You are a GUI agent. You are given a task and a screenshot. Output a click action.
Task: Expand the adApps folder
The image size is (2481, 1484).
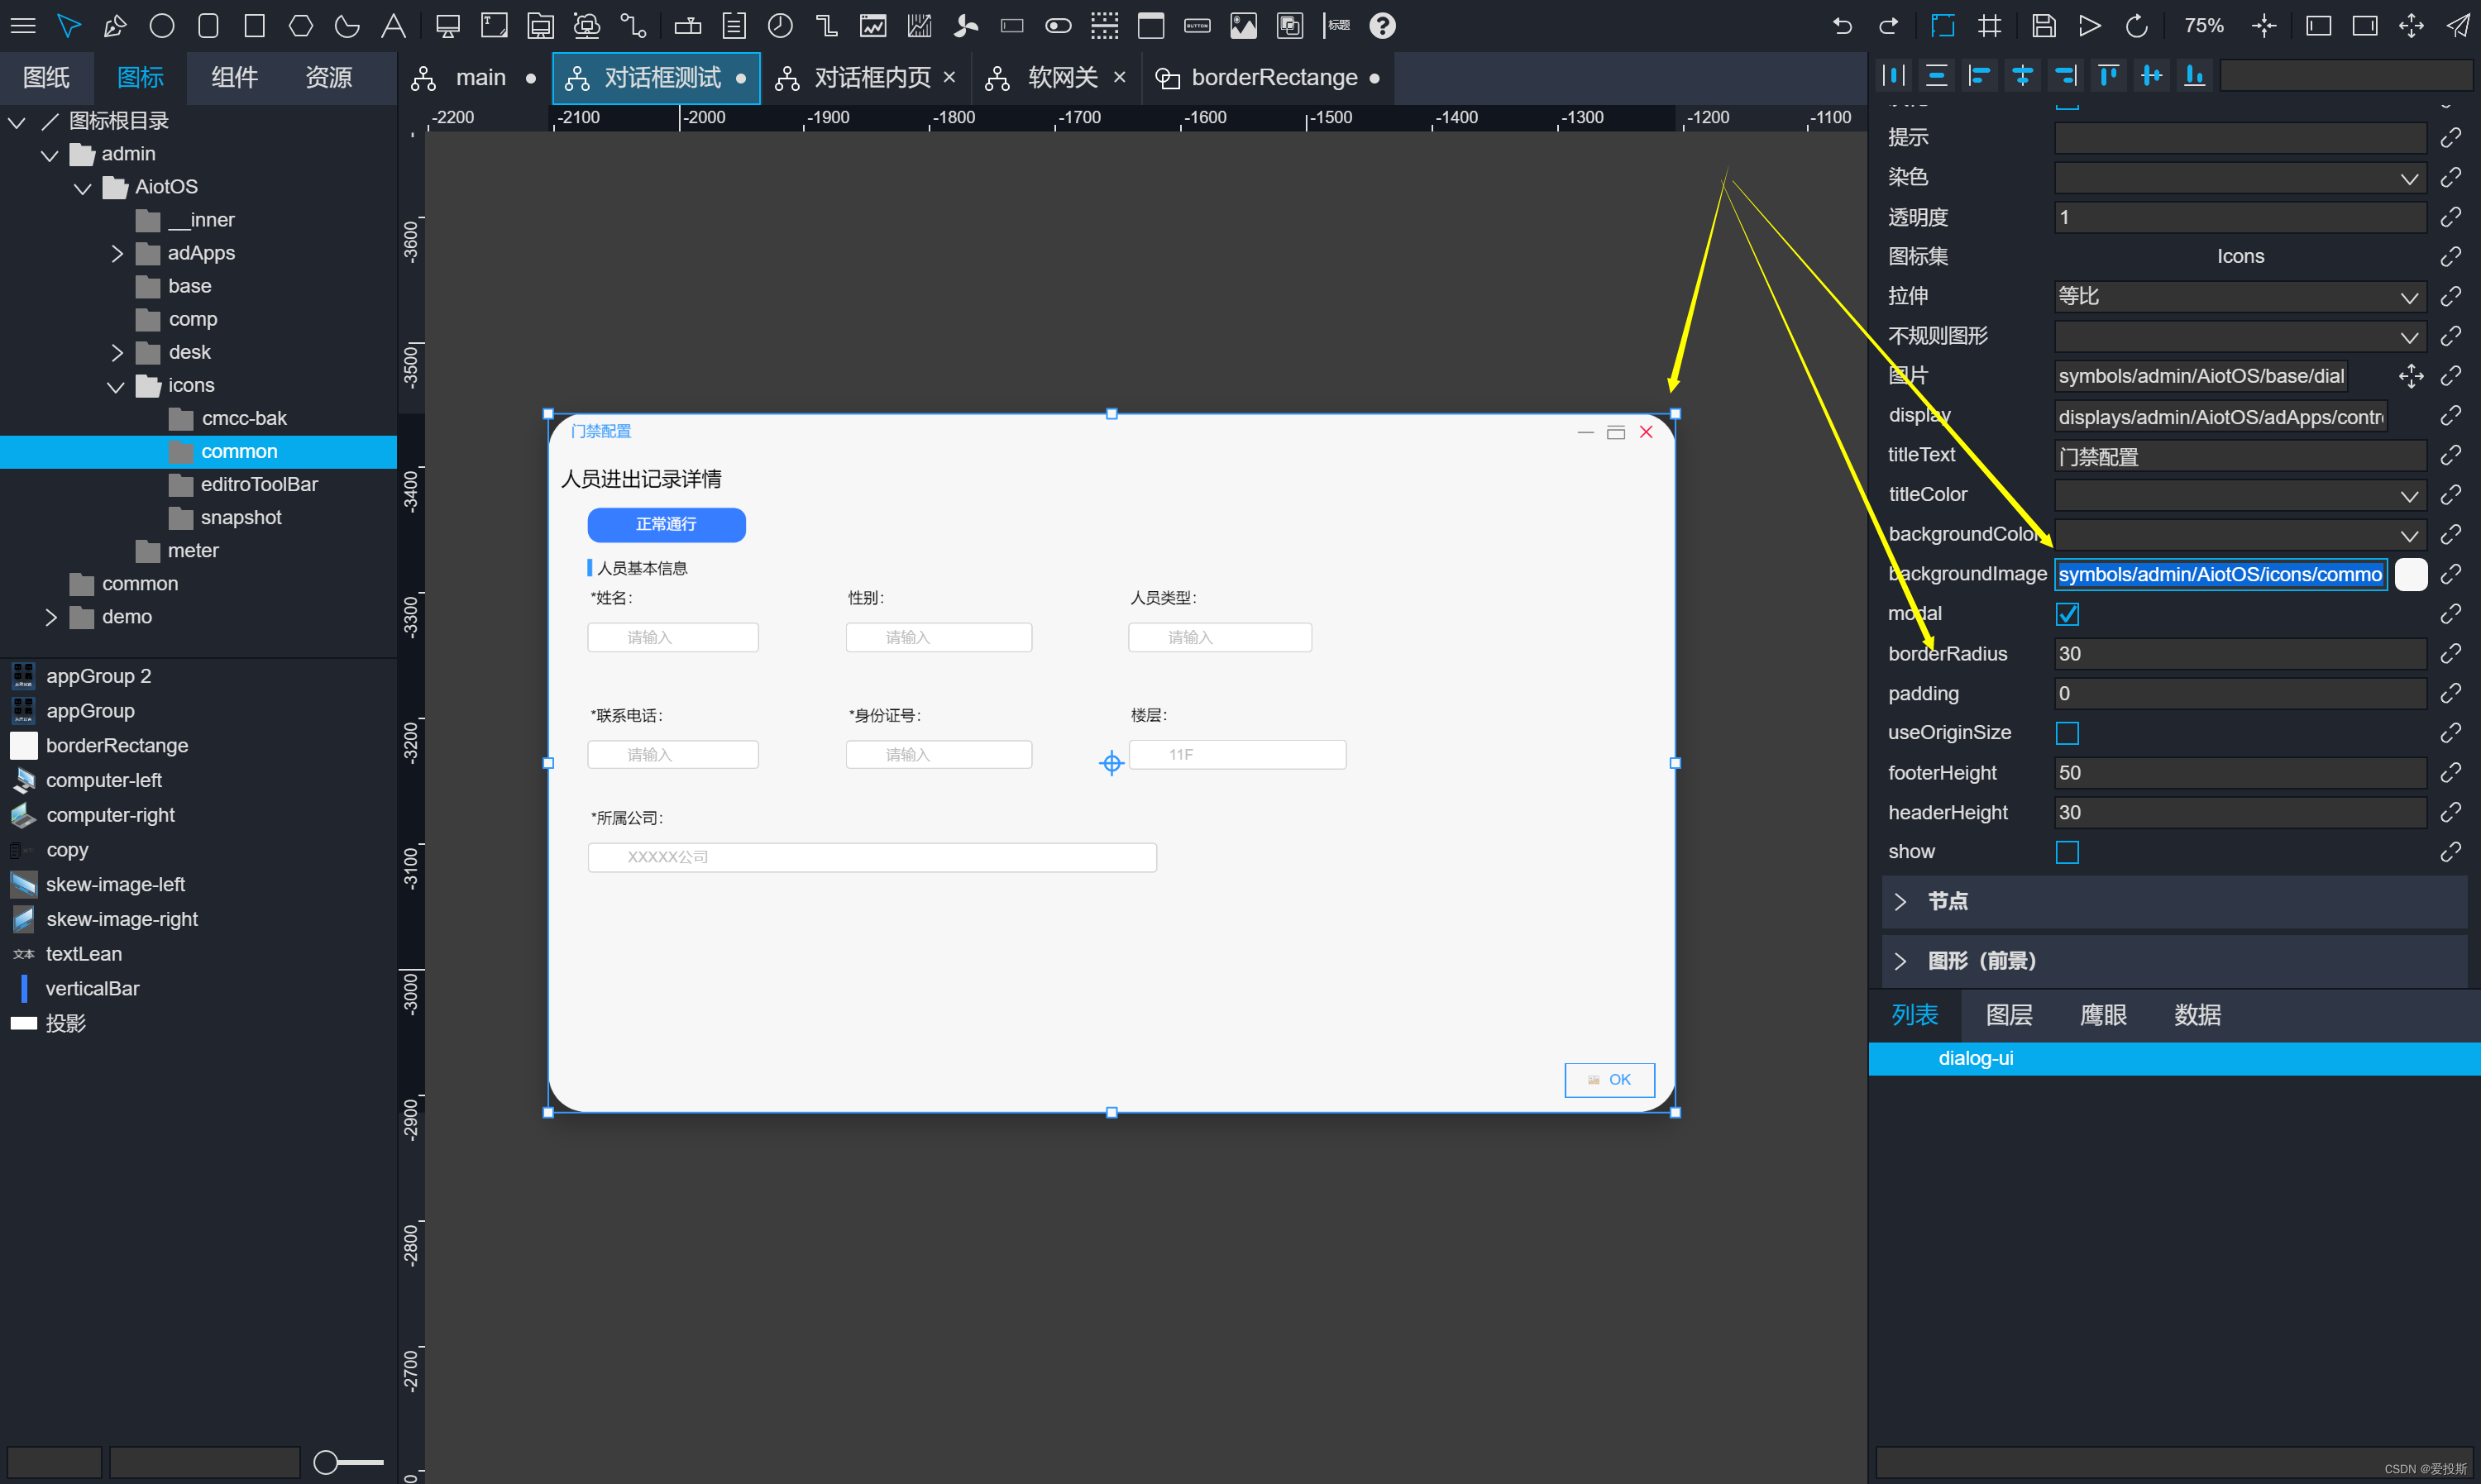tap(117, 253)
